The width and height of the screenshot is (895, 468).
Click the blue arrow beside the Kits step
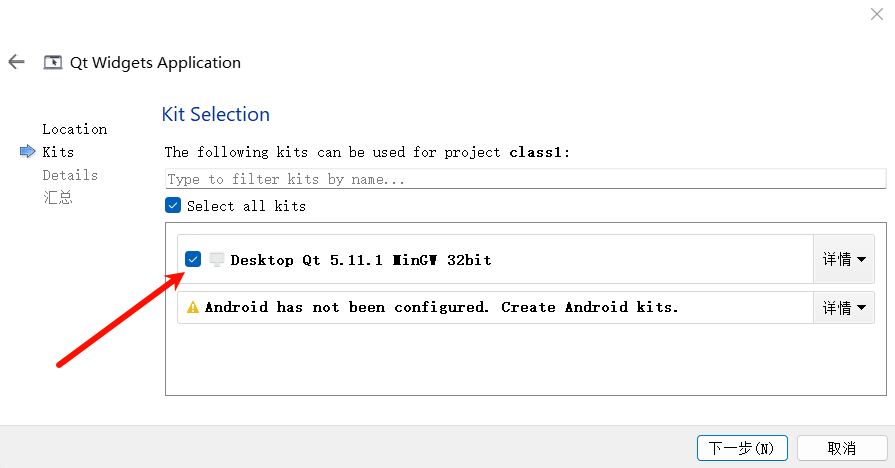pos(27,152)
